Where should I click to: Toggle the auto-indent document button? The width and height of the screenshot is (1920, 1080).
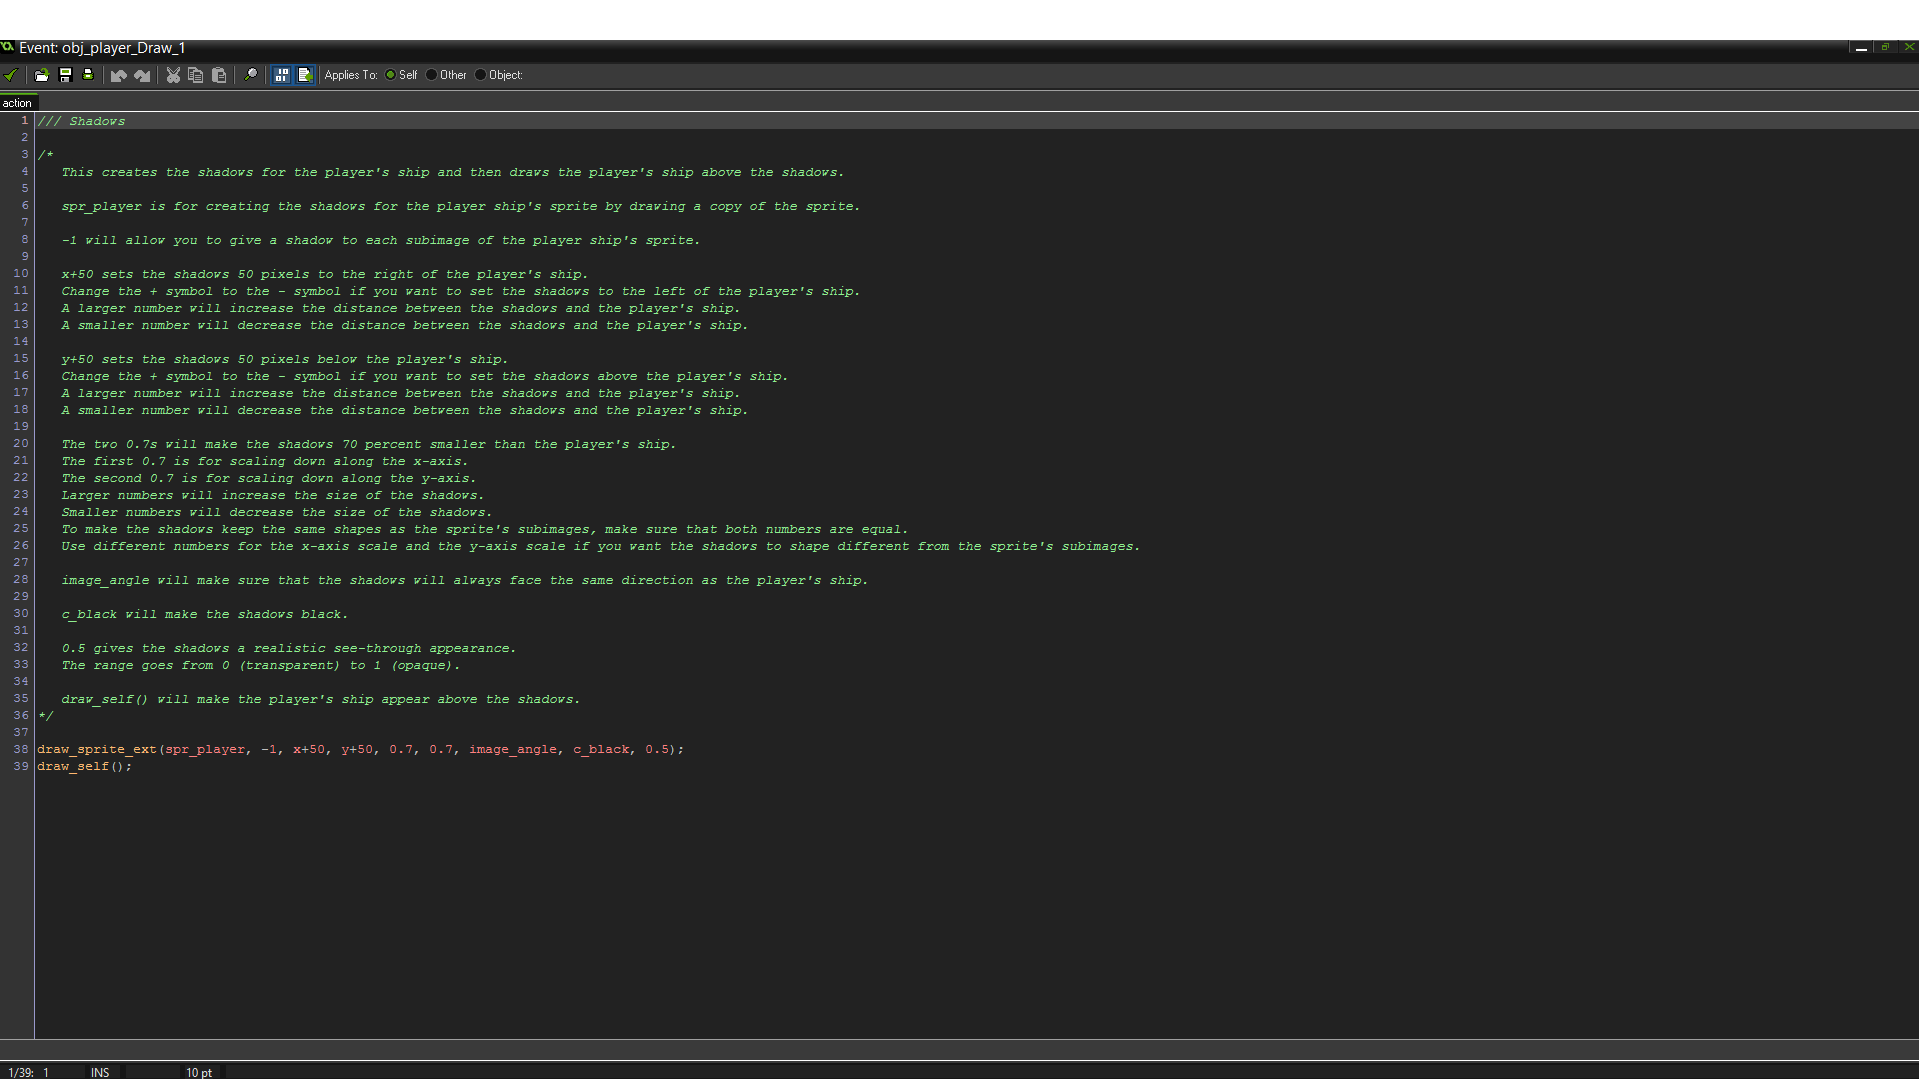(x=305, y=75)
